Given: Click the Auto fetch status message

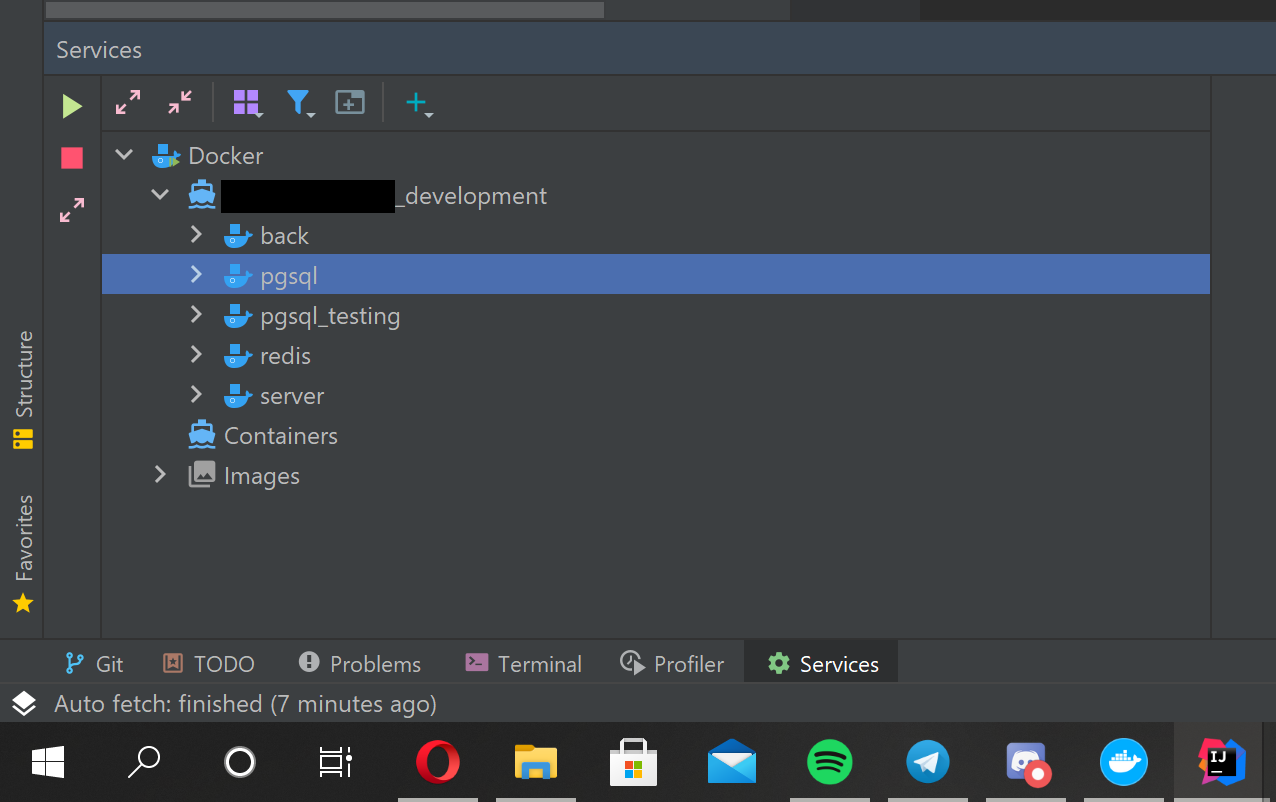Looking at the screenshot, I should click(x=244, y=703).
